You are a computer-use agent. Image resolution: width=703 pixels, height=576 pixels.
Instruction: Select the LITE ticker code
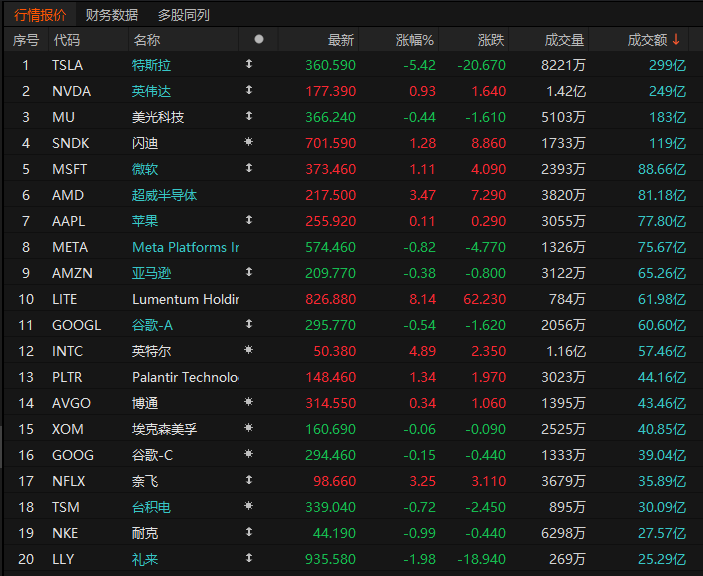tap(65, 299)
